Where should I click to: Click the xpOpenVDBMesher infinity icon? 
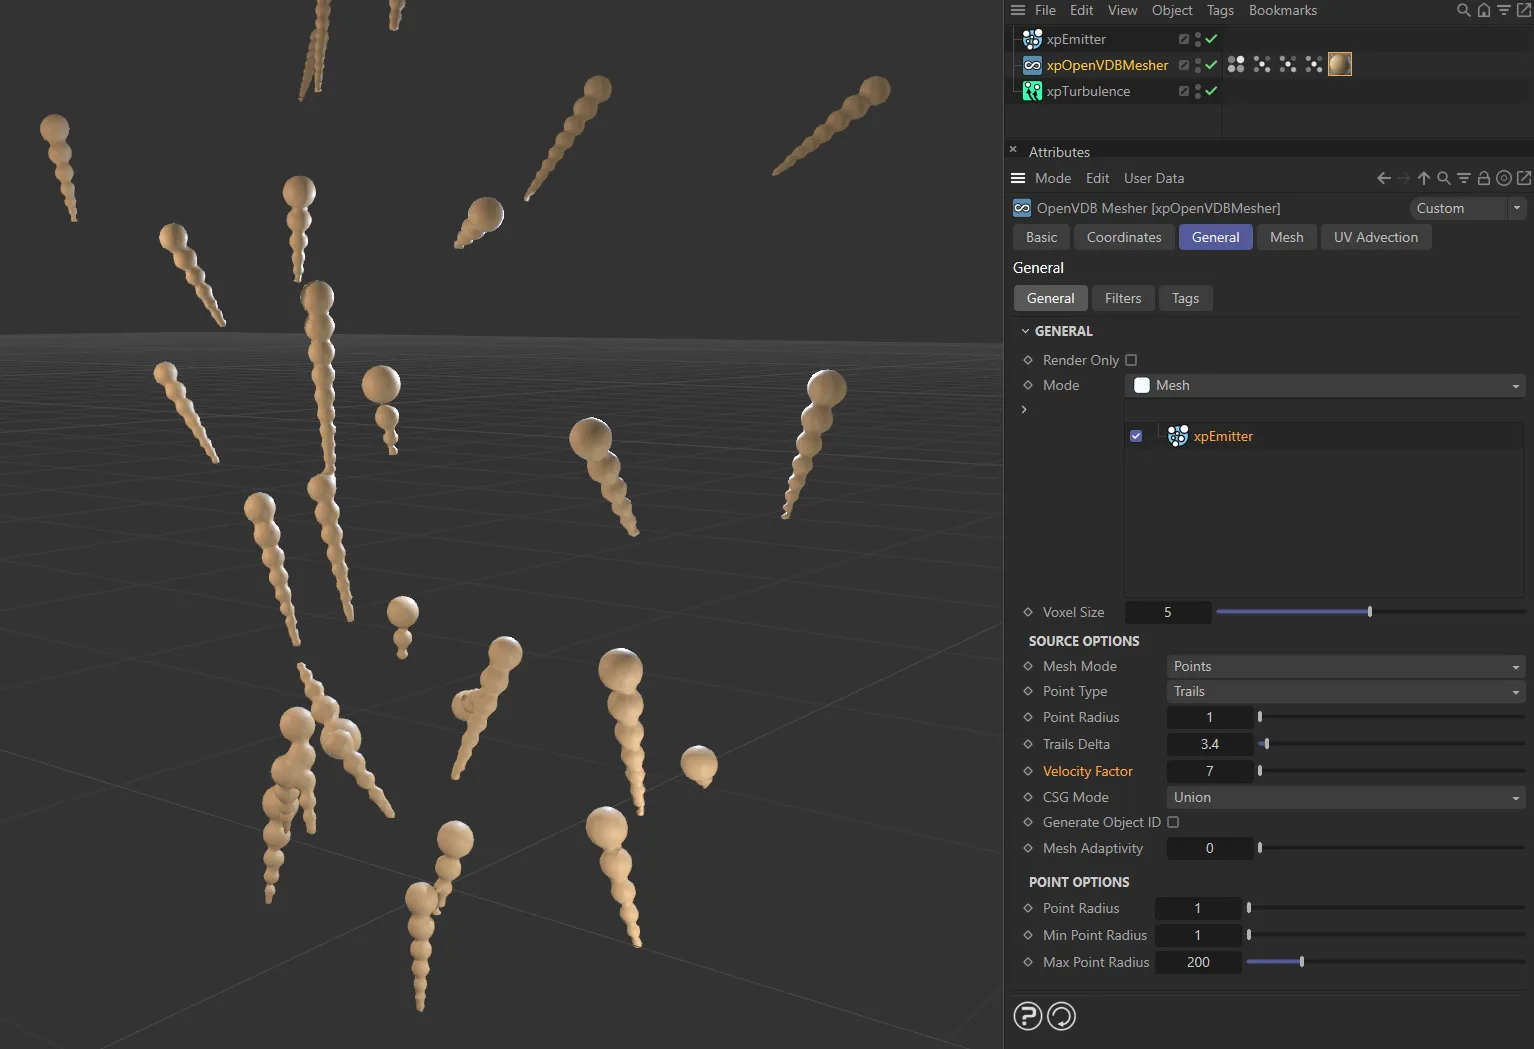coord(1032,65)
